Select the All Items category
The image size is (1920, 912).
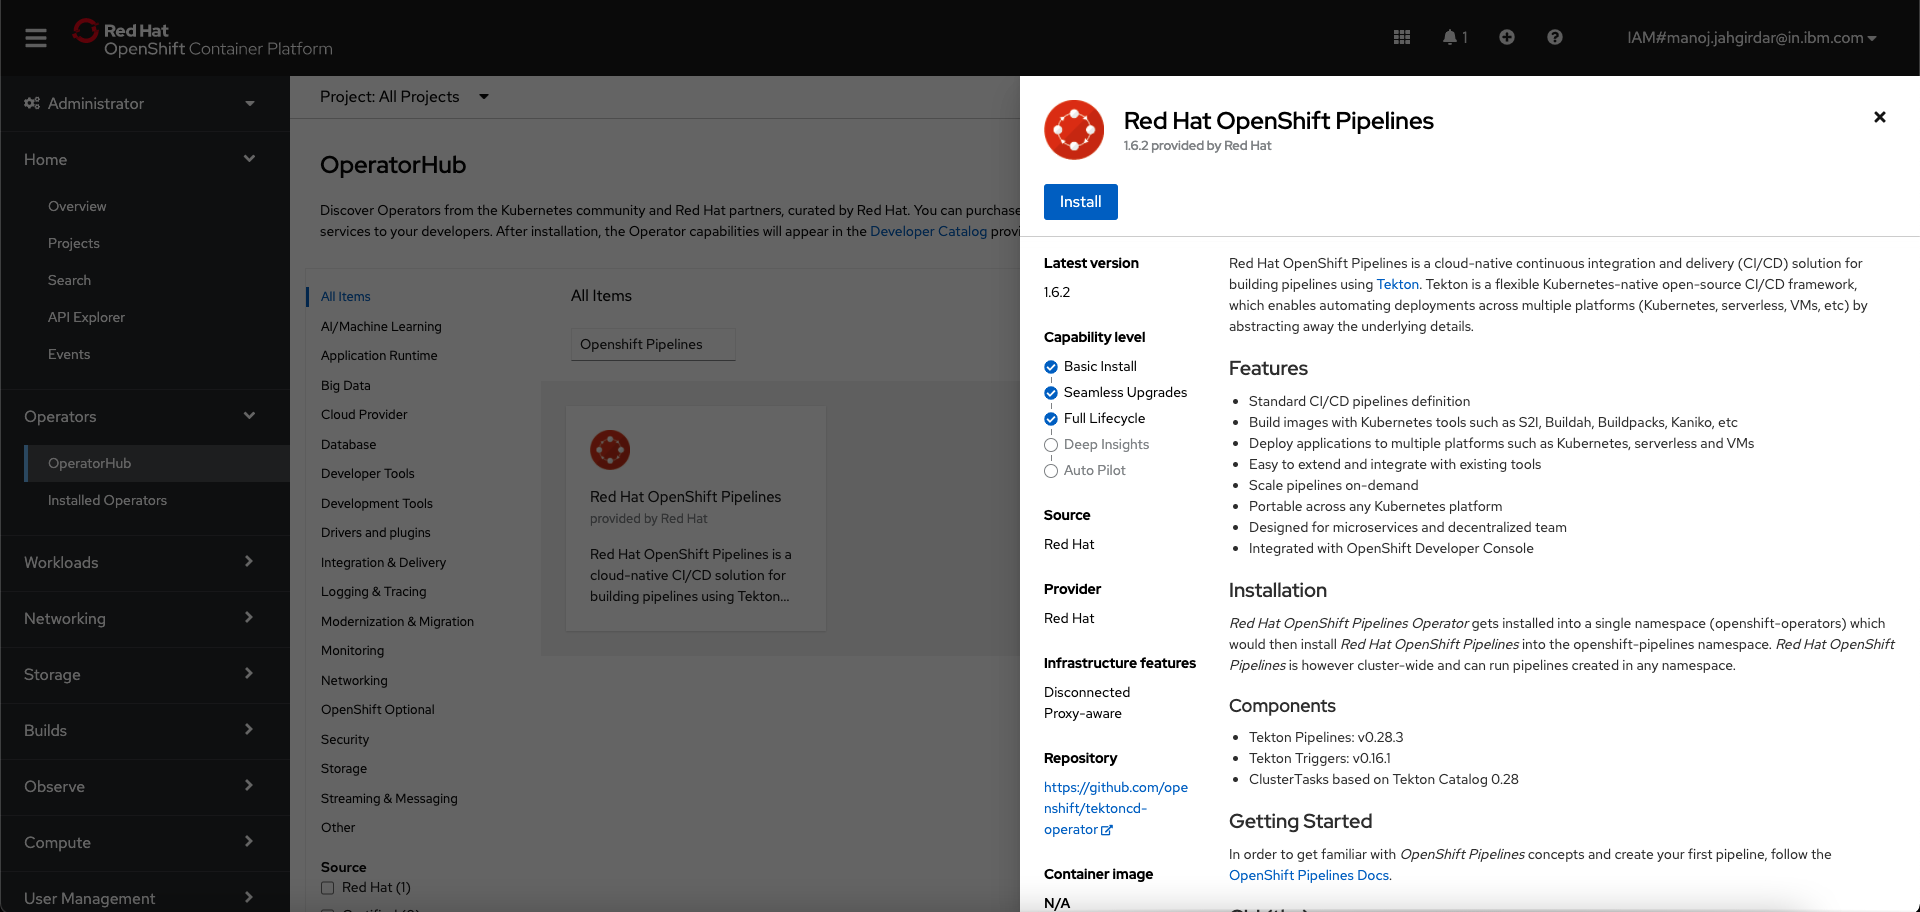click(x=346, y=297)
